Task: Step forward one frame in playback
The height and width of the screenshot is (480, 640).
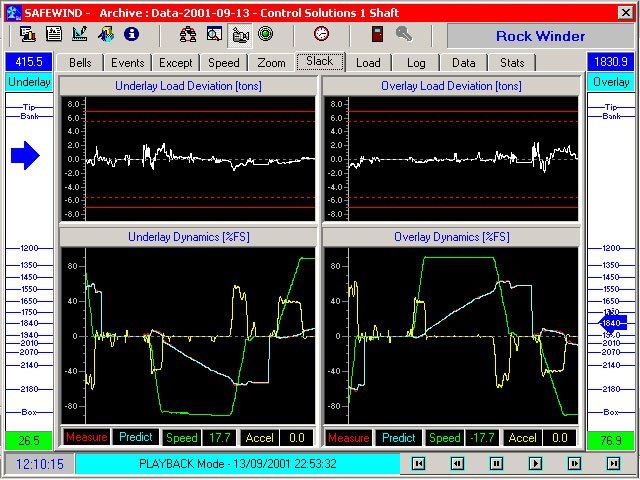Action: pyautogui.click(x=574, y=464)
